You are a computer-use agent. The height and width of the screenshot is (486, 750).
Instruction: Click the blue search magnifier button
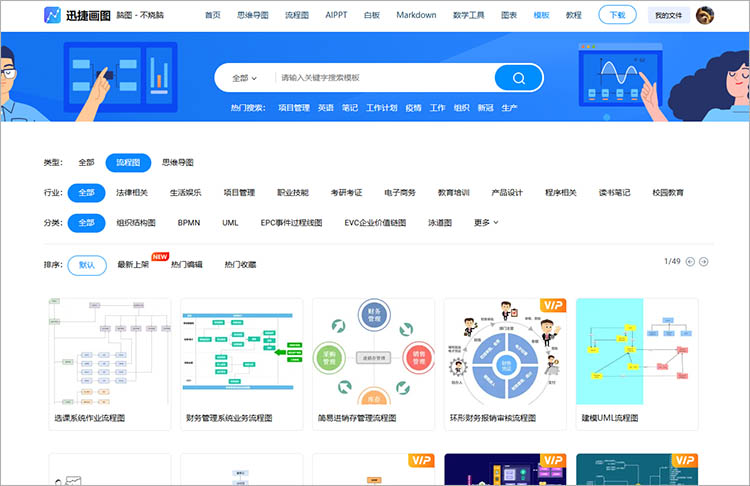pyautogui.click(x=518, y=78)
